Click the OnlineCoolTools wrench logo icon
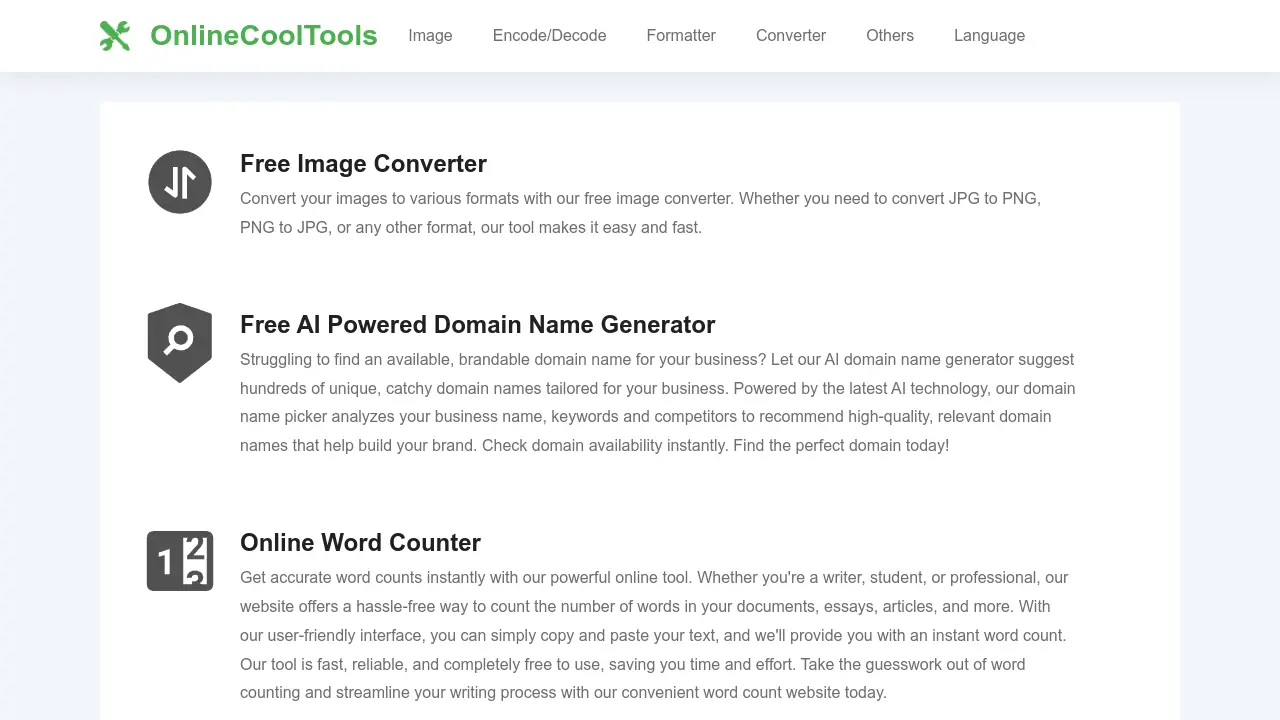The image size is (1280, 720). [115, 36]
